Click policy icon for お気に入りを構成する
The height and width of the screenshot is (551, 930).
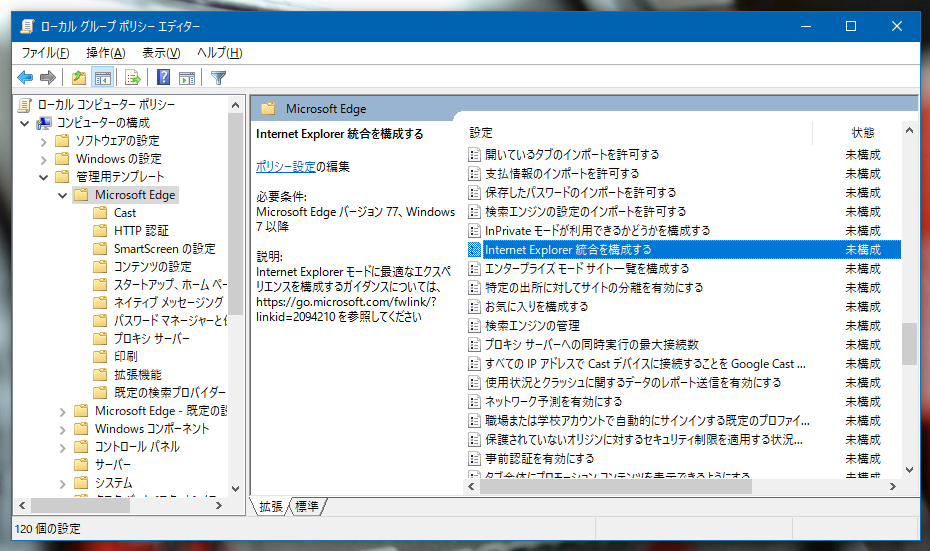point(474,307)
